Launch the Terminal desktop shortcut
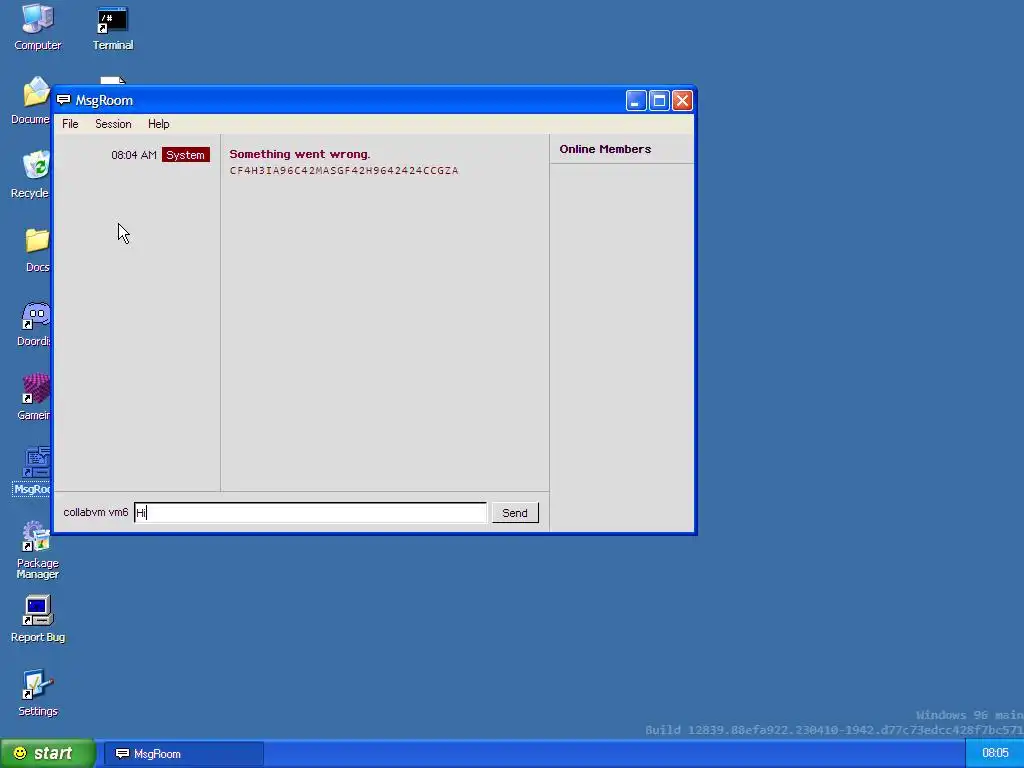The width and height of the screenshot is (1024, 768). 113,27
